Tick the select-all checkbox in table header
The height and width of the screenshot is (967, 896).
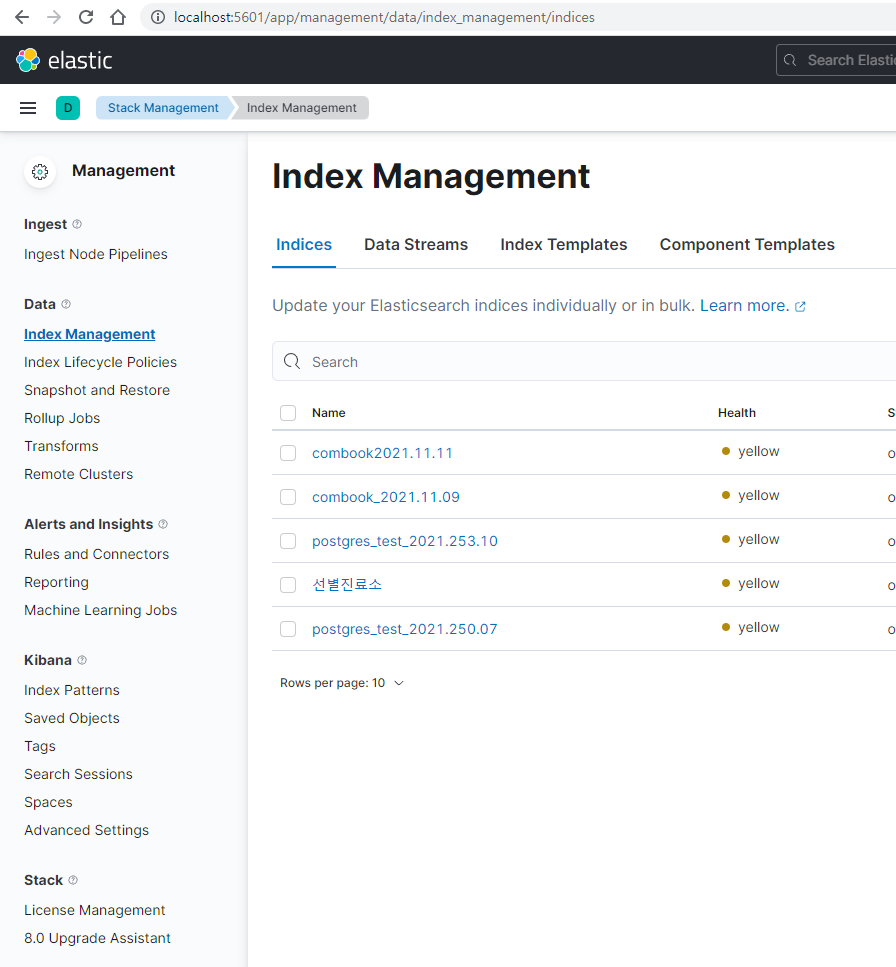pos(288,413)
